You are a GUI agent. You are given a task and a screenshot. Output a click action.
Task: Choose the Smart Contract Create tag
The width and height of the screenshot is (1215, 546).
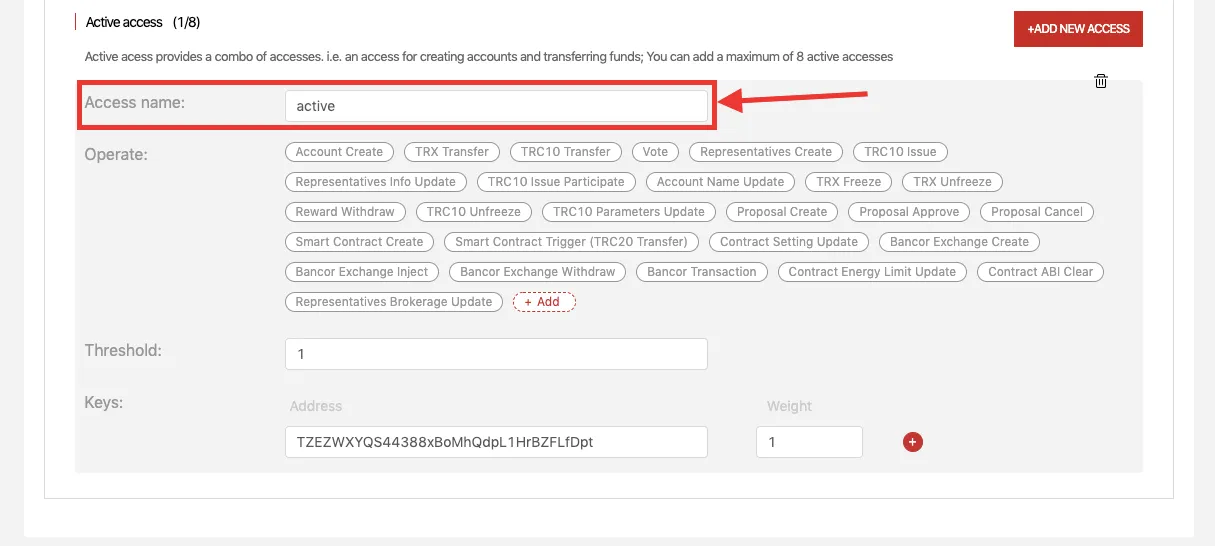(x=359, y=242)
